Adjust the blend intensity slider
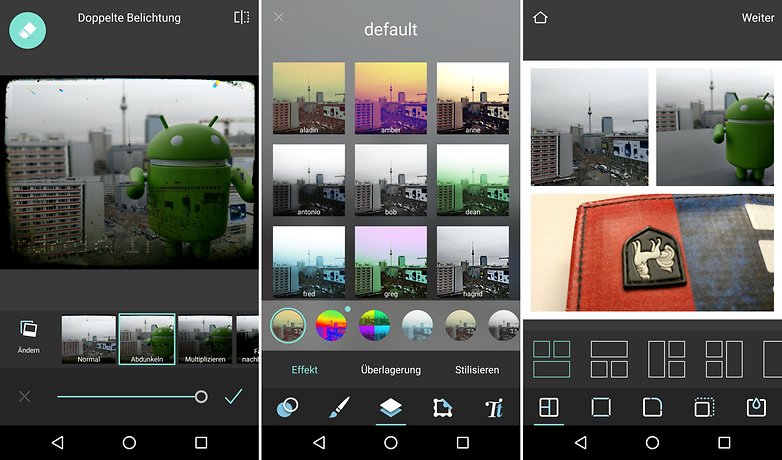This screenshot has height=460, width=782. click(132, 397)
